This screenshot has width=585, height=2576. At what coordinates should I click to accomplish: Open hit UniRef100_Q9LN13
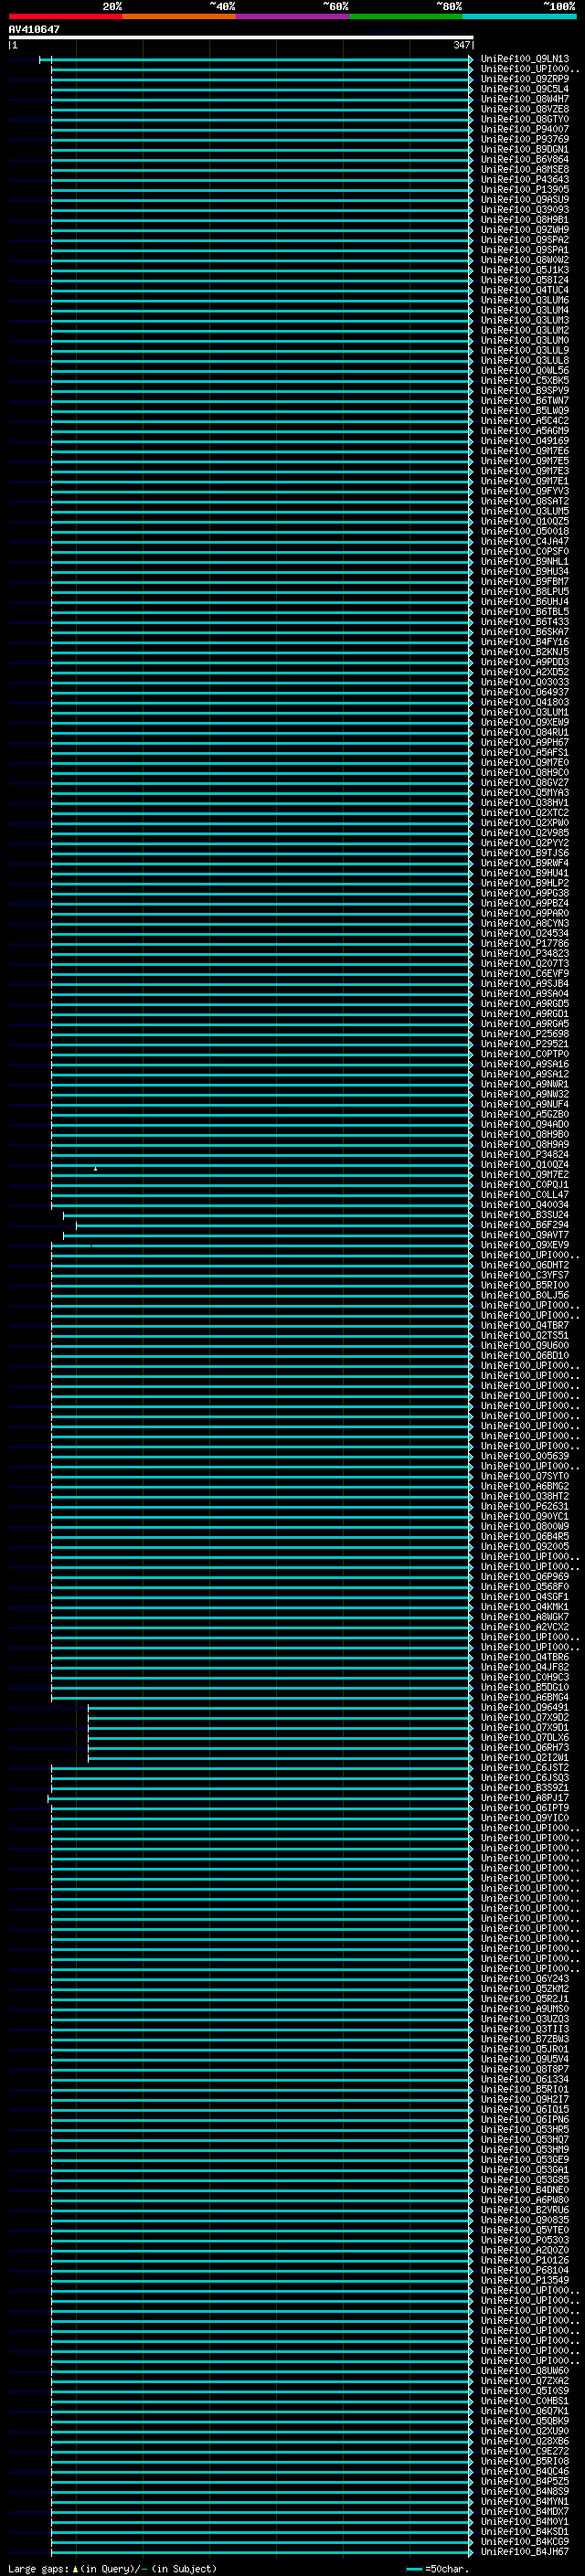pyautogui.click(x=525, y=59)
